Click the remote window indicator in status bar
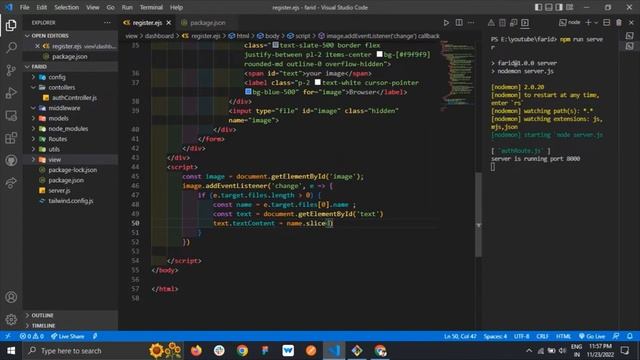Image resolution: width=640 pixels, height=360 pixels. point(8,336)
